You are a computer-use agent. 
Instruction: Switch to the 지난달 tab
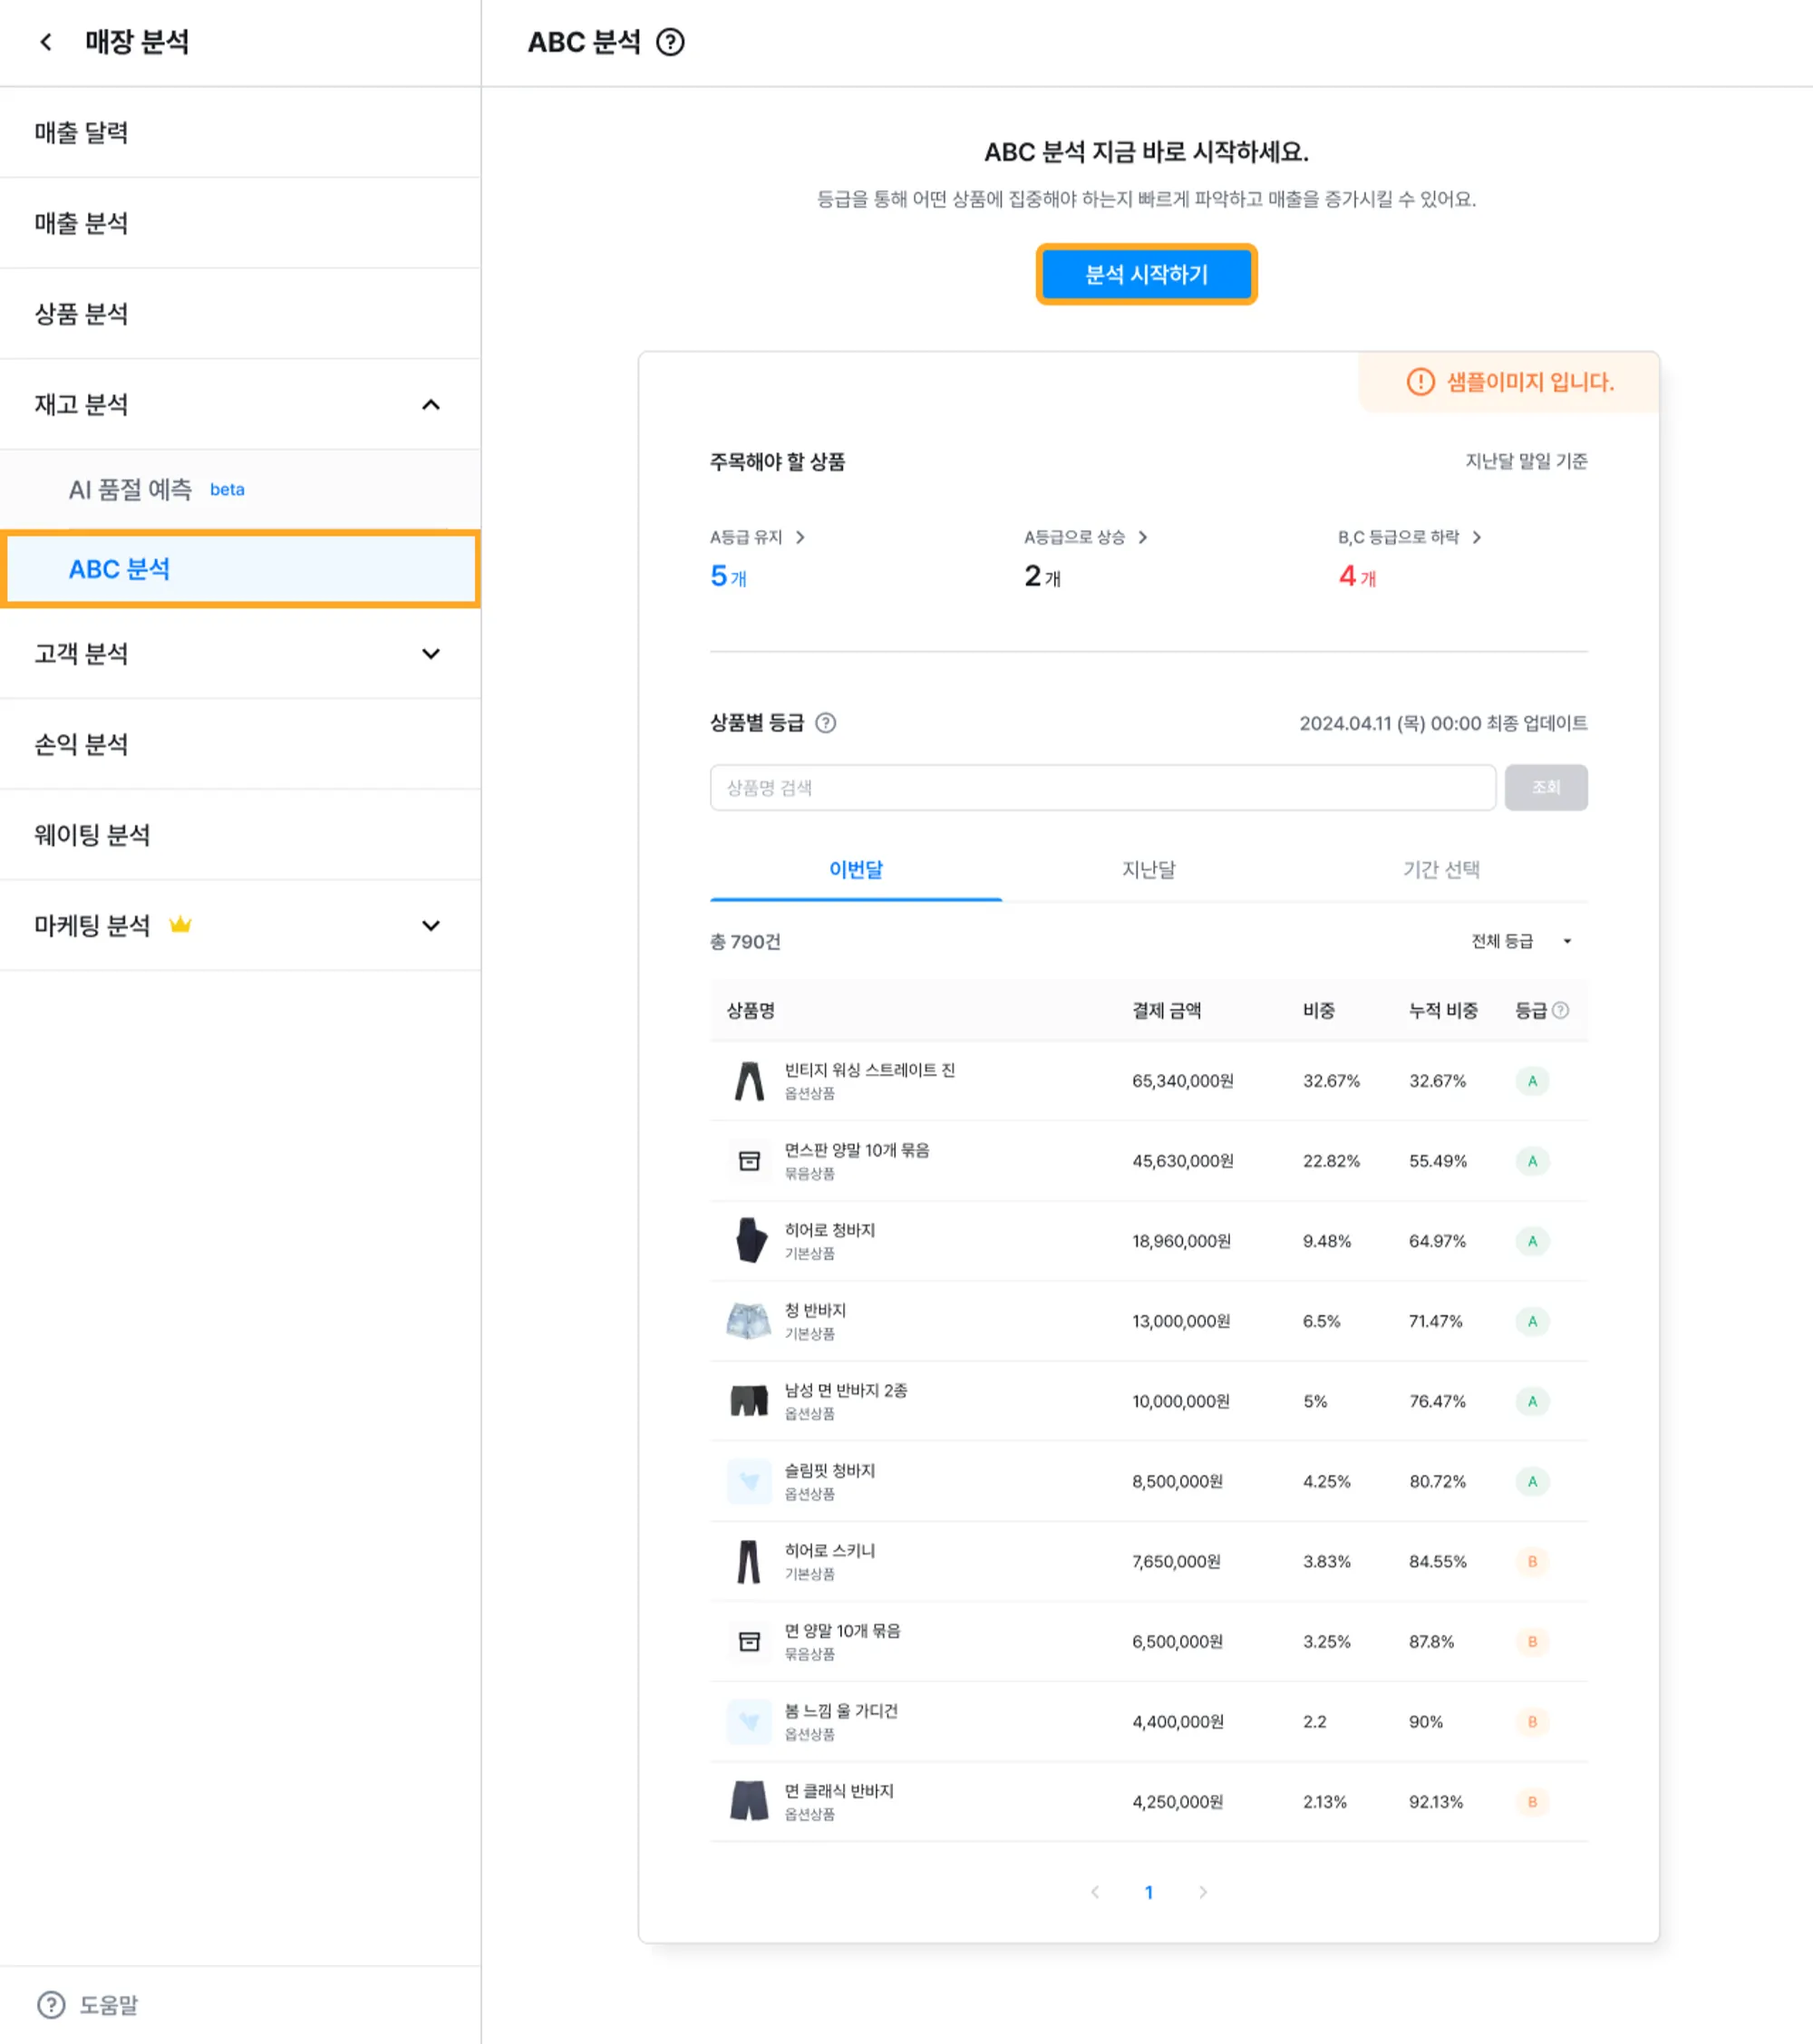coord(1148,869)
